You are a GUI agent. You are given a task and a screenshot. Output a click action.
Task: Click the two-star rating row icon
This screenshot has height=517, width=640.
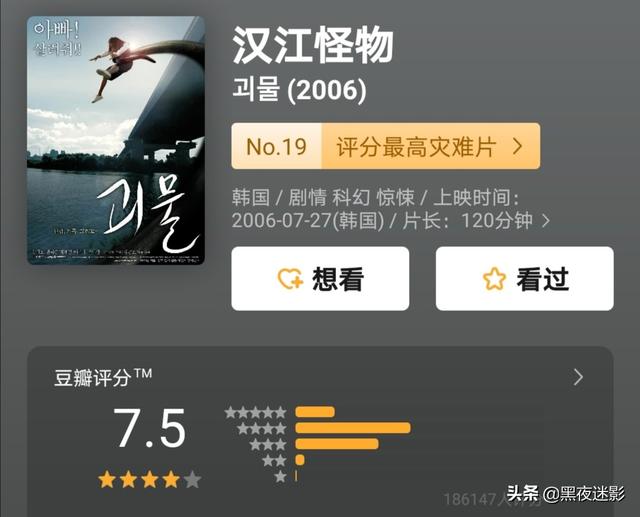pos(274,461)
